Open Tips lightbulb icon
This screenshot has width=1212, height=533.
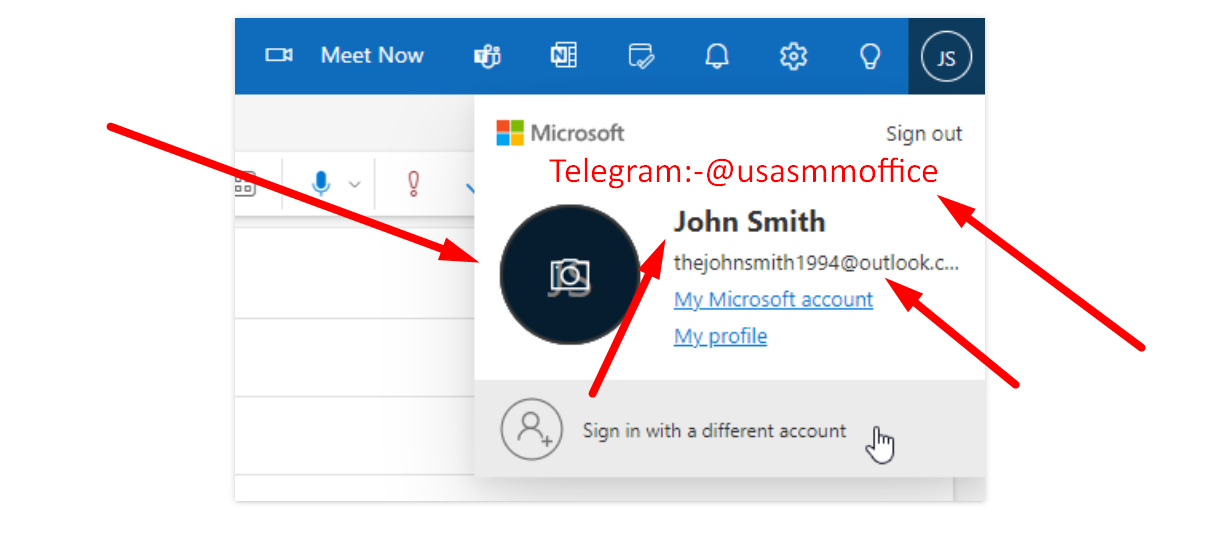point(870,56)
